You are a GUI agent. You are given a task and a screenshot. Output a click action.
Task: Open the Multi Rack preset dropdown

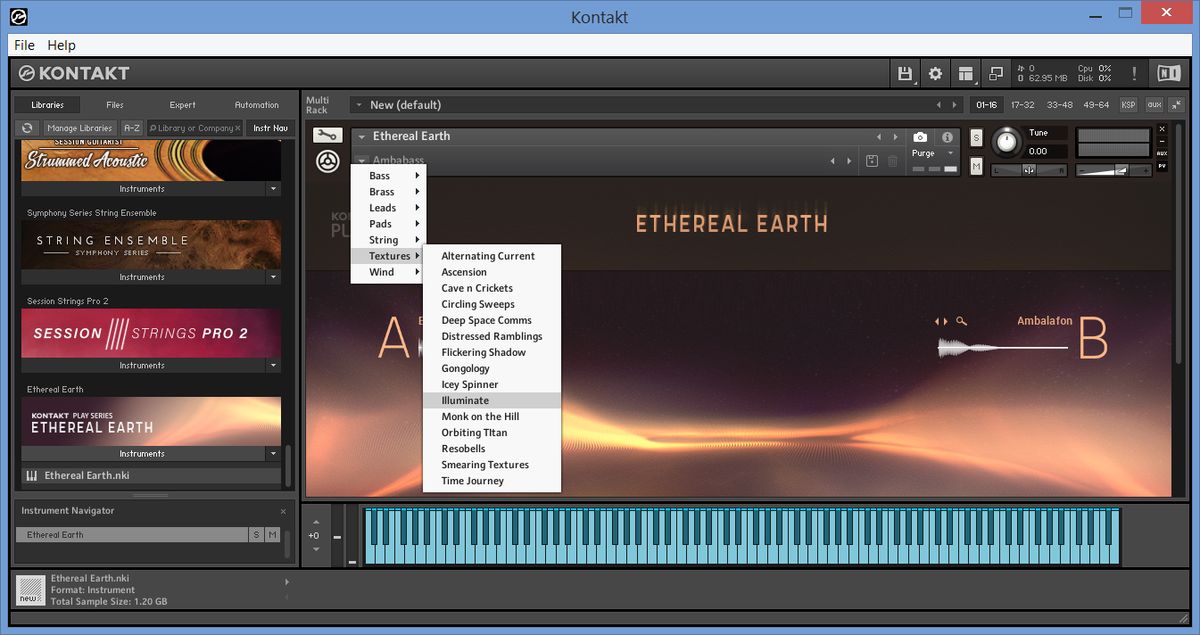(358, 105)
